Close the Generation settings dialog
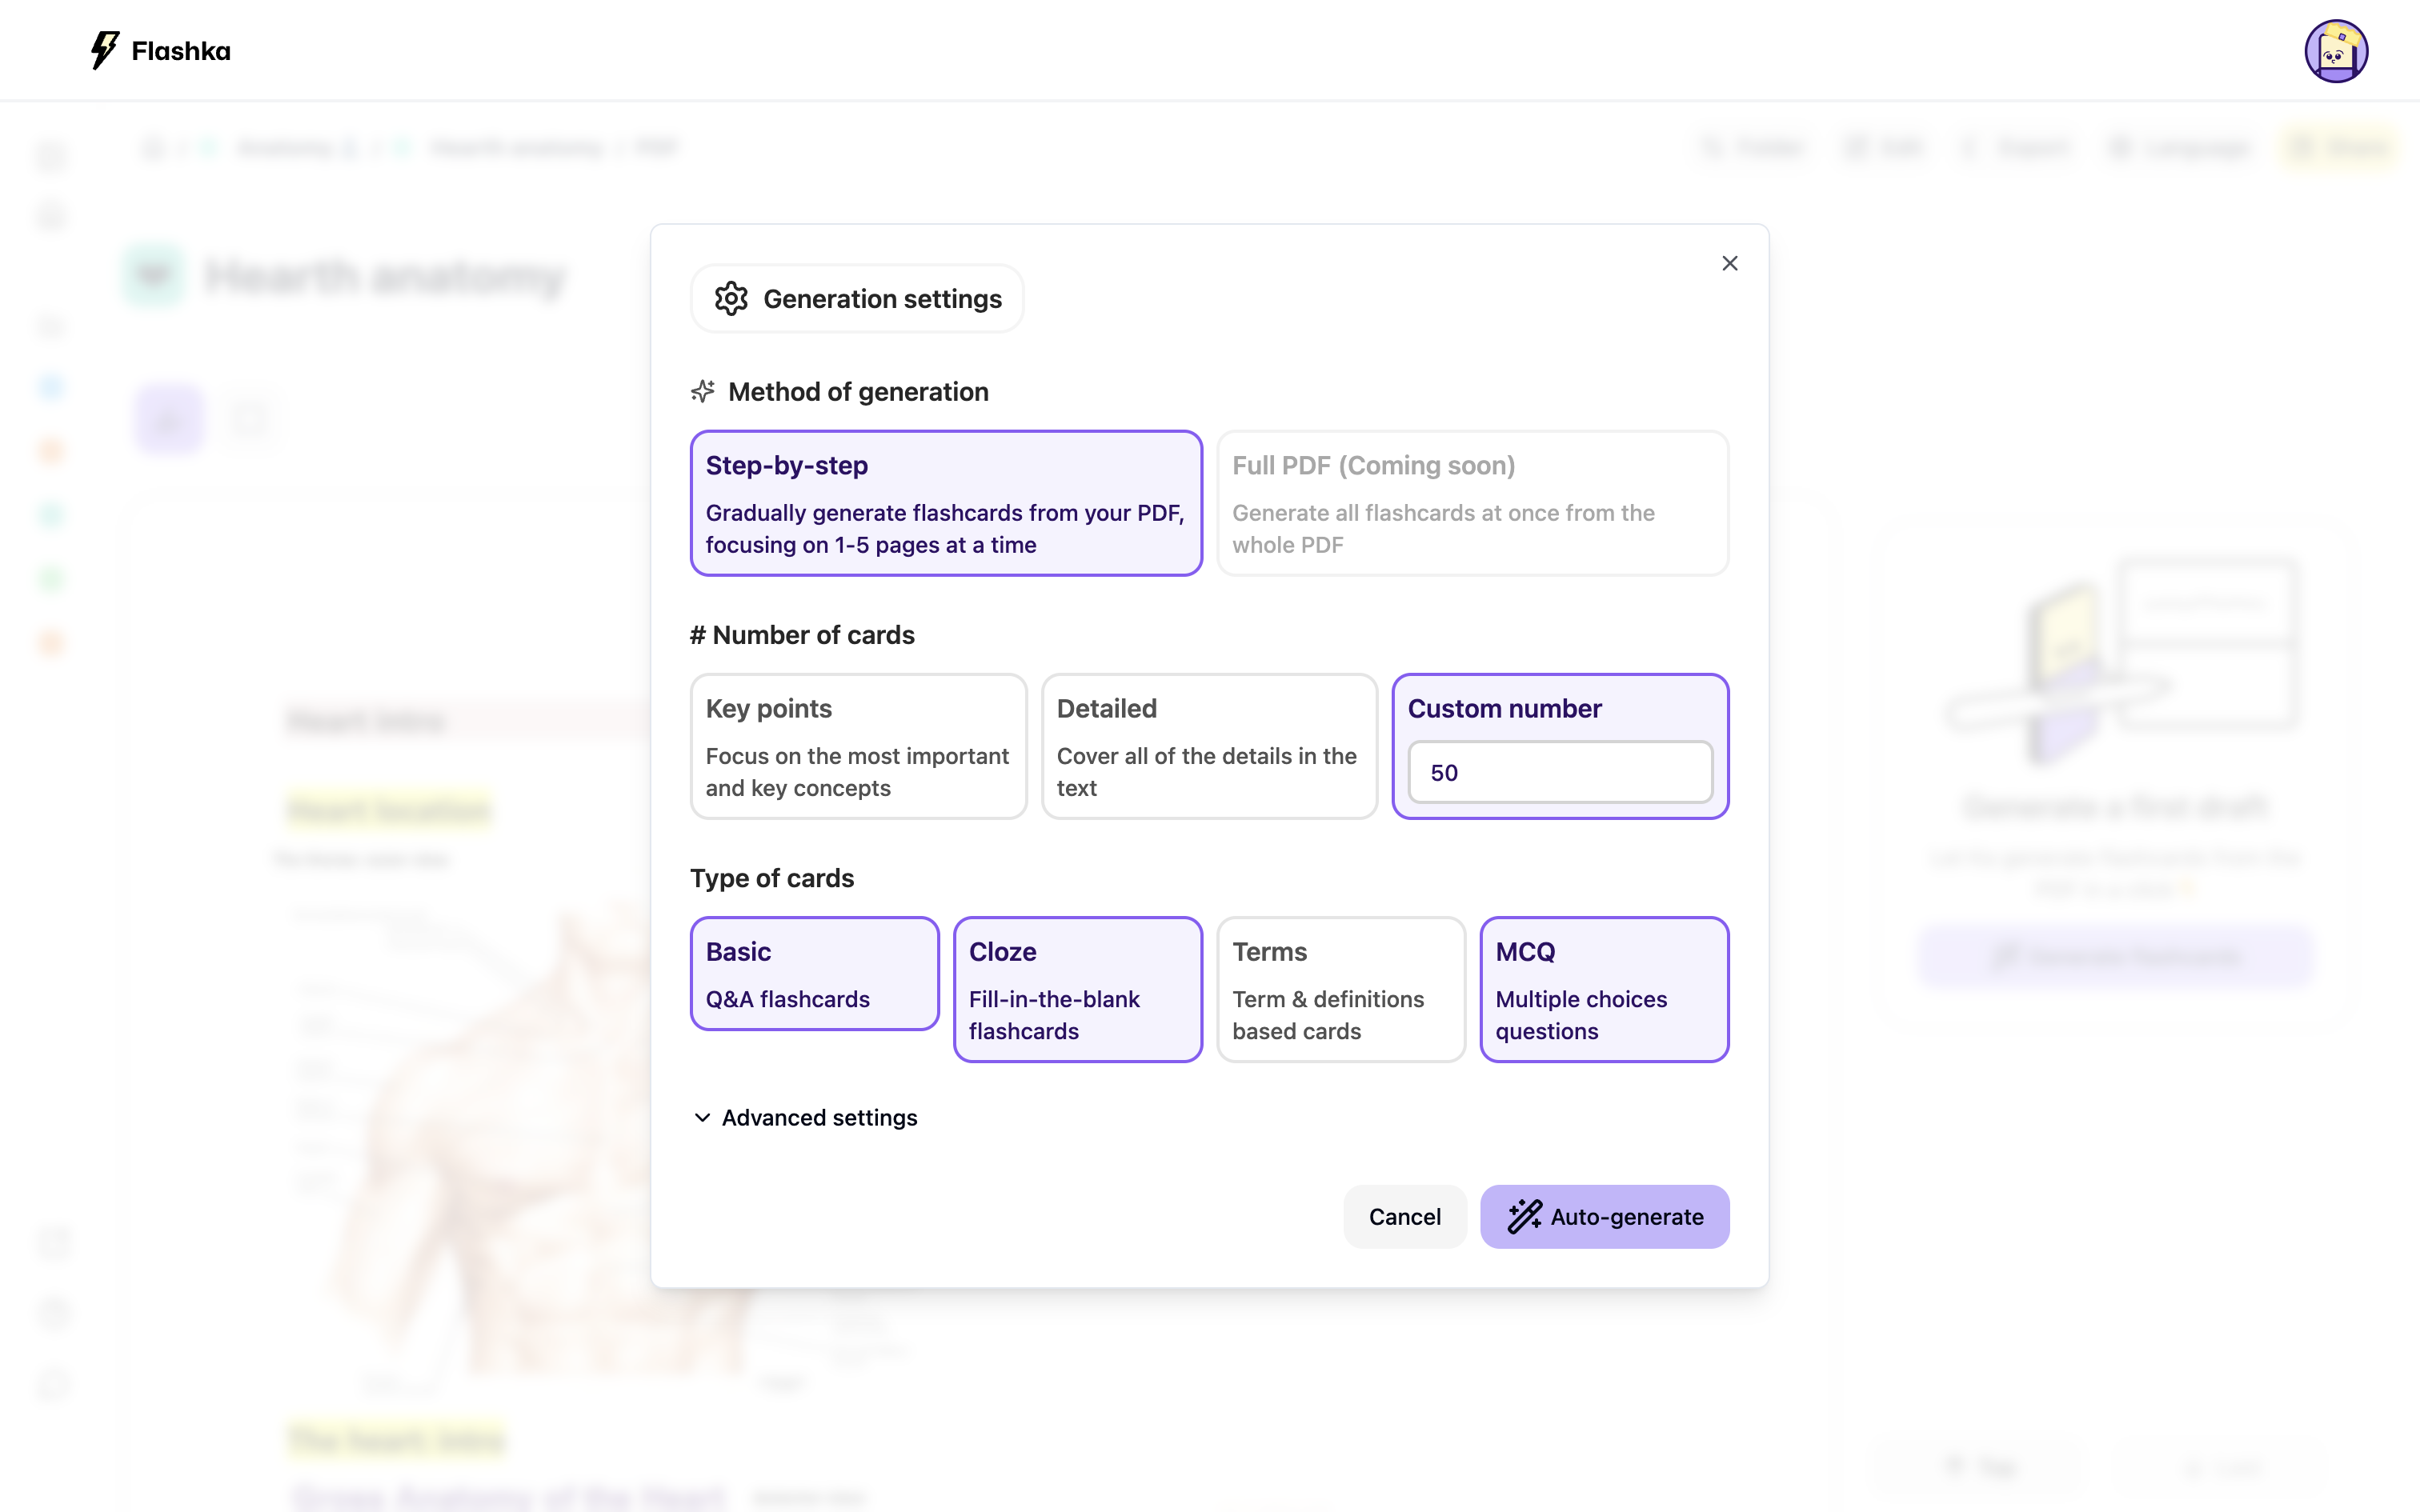The height and width of the screenshot is (1512, 2420). click(1729, 263)
